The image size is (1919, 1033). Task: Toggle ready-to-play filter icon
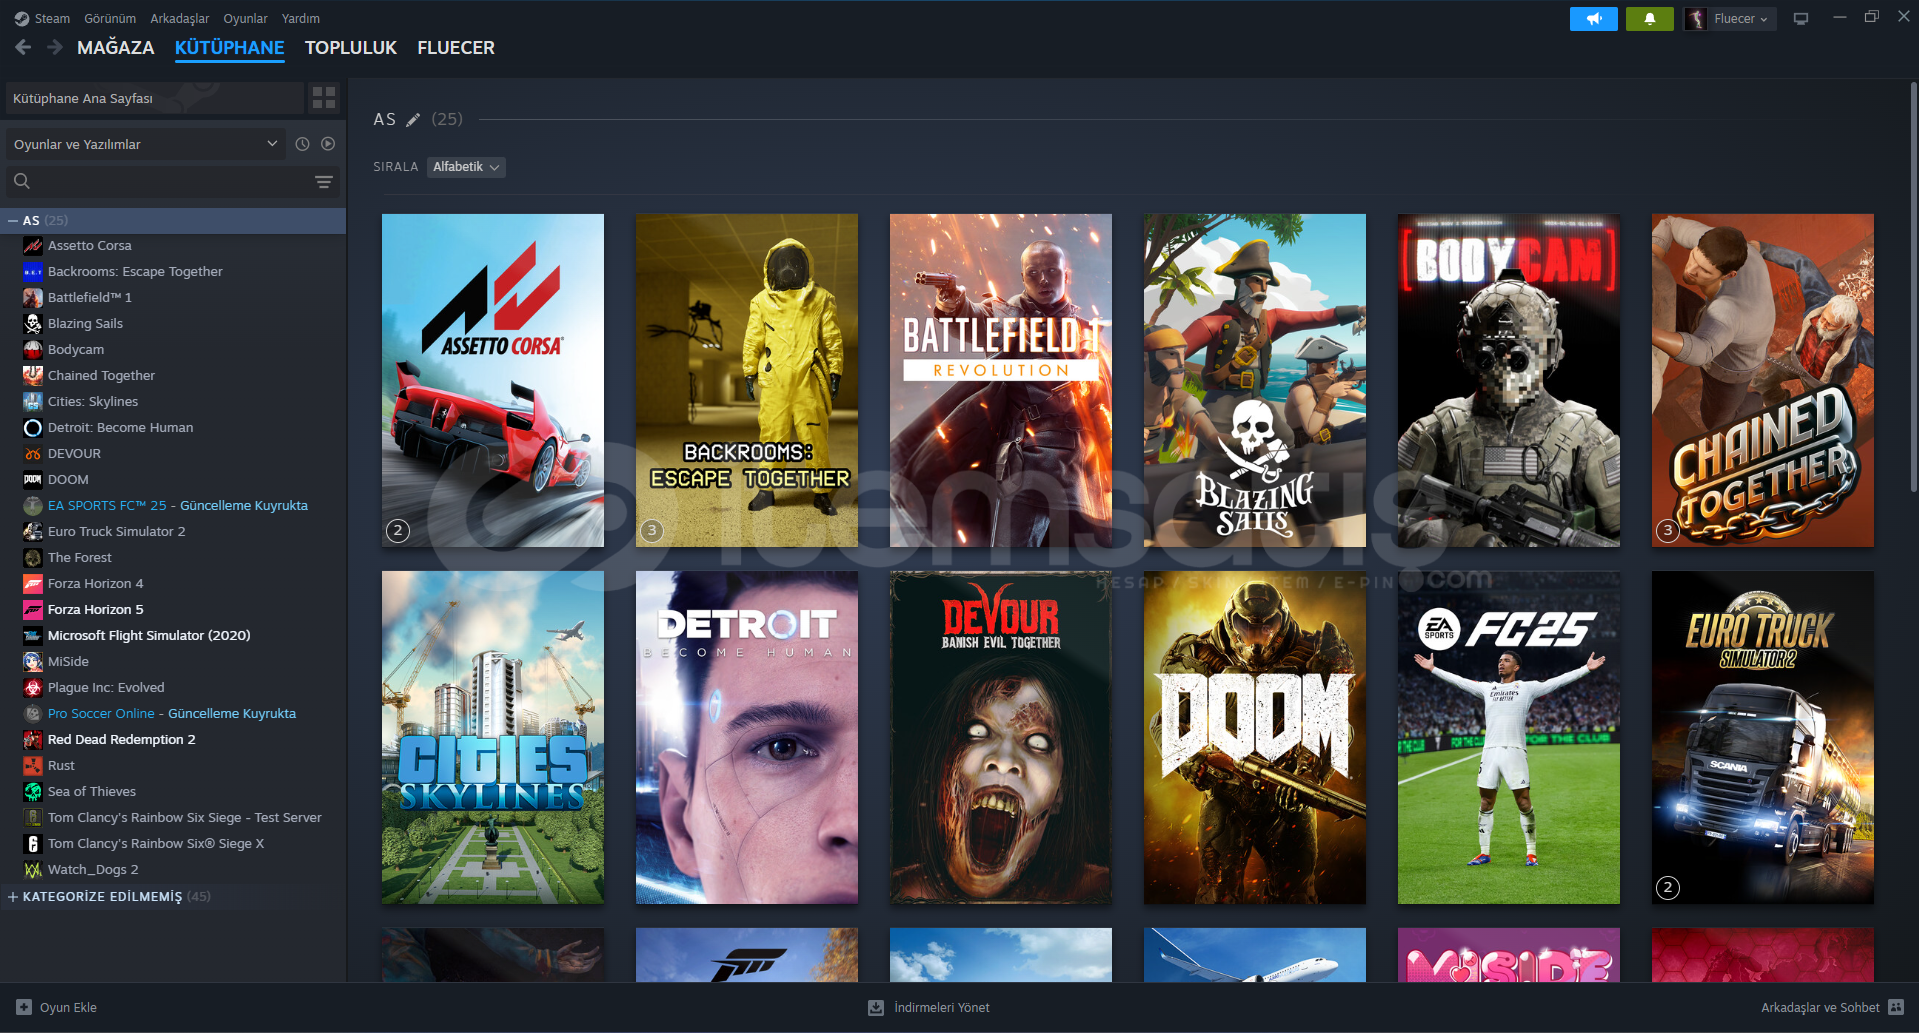(x=328, y=144)
